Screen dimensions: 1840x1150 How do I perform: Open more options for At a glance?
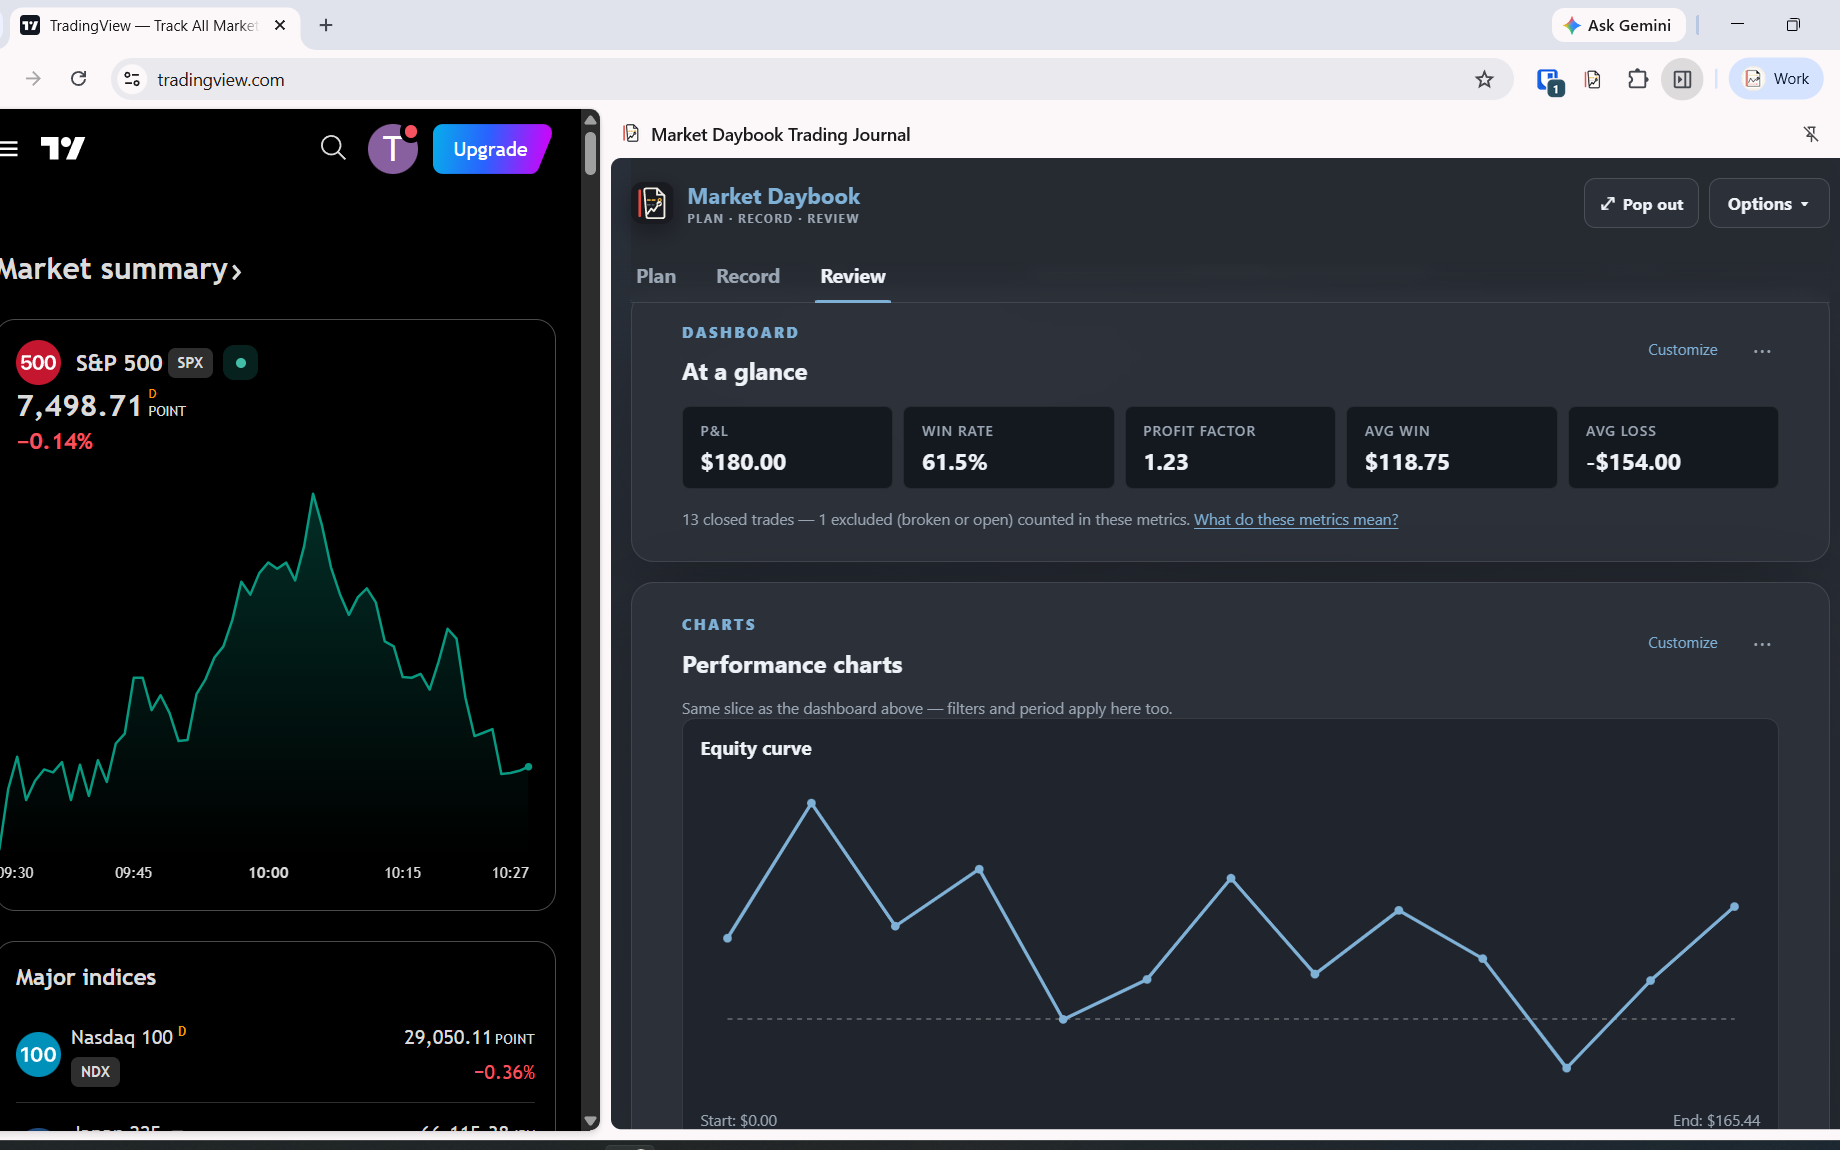(1762, 351)
